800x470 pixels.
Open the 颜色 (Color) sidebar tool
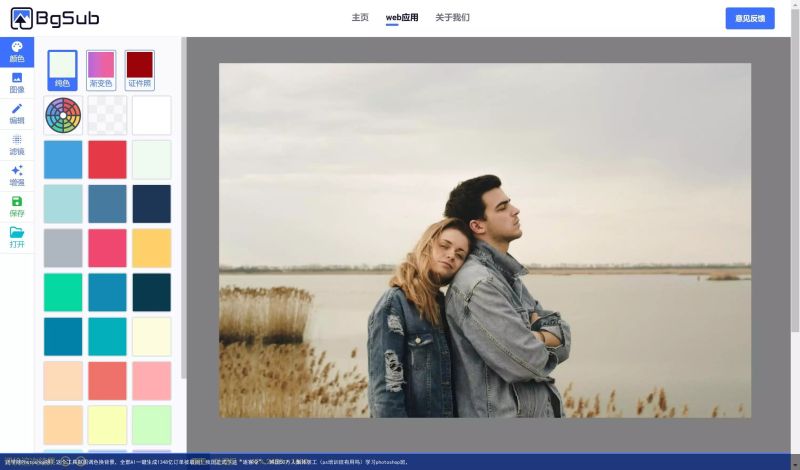click(x=17, y=52)
